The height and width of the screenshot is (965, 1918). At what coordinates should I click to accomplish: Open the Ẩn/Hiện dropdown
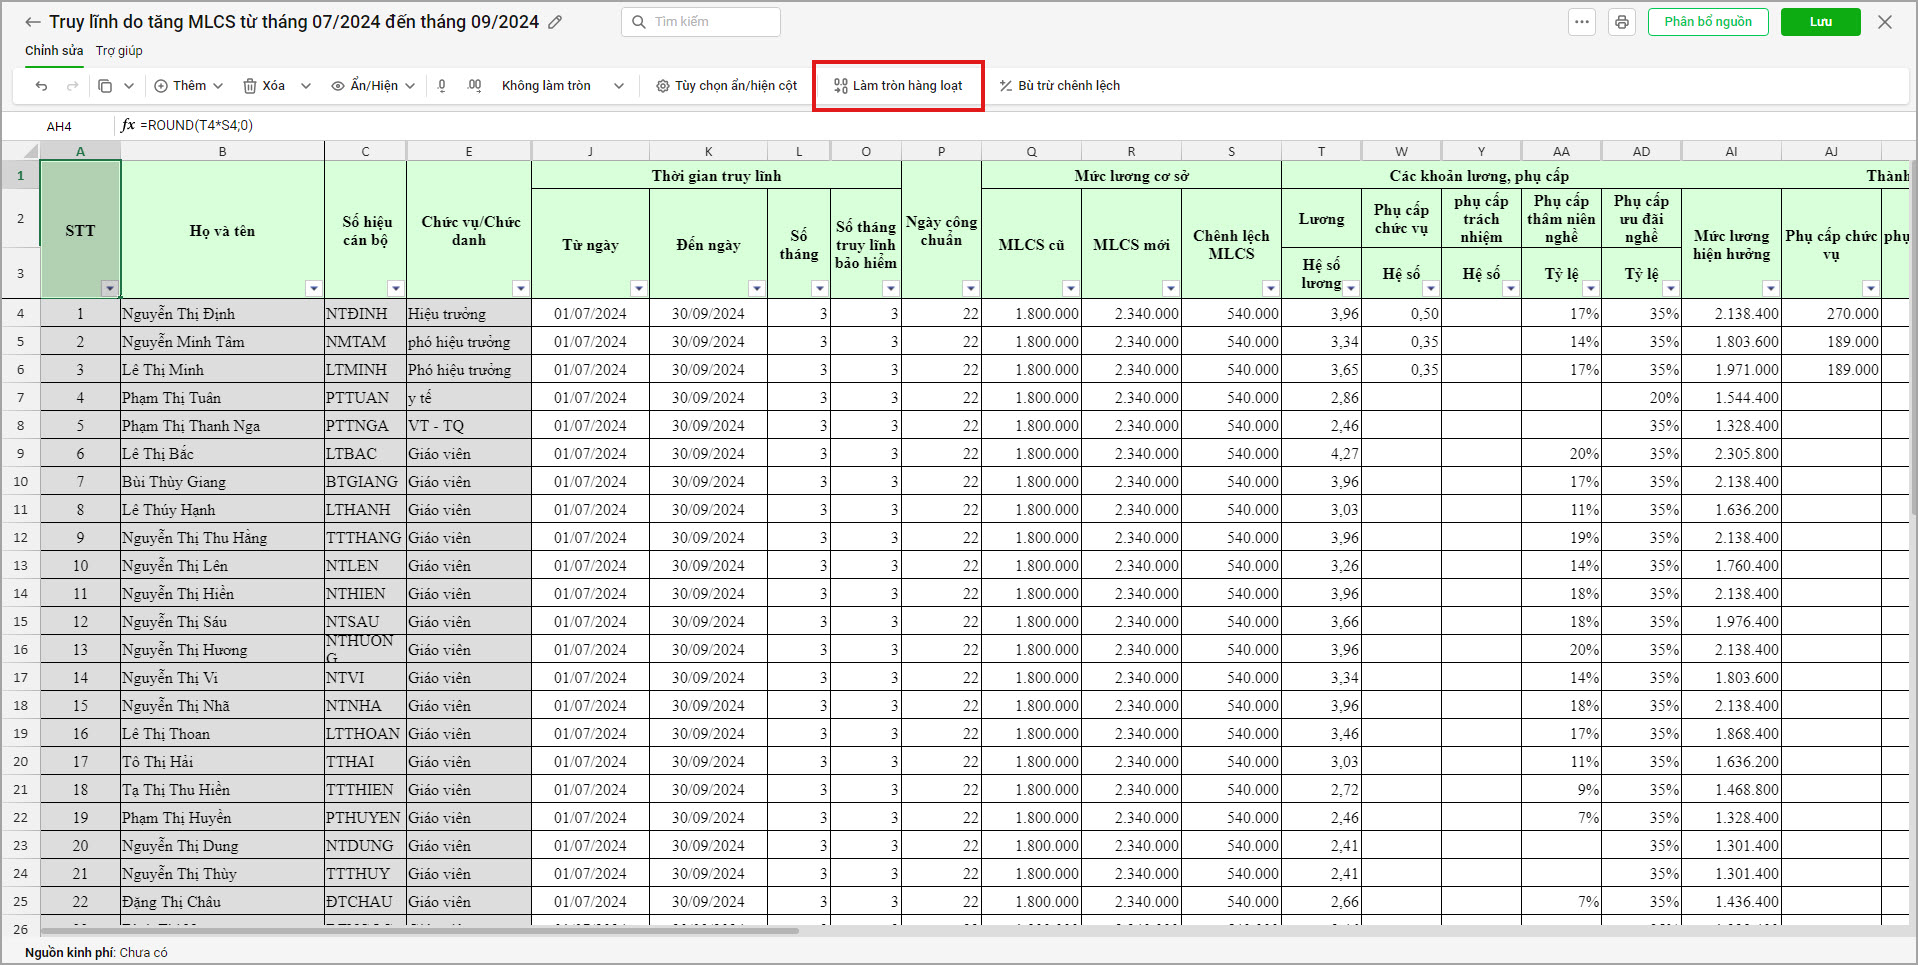373,86
